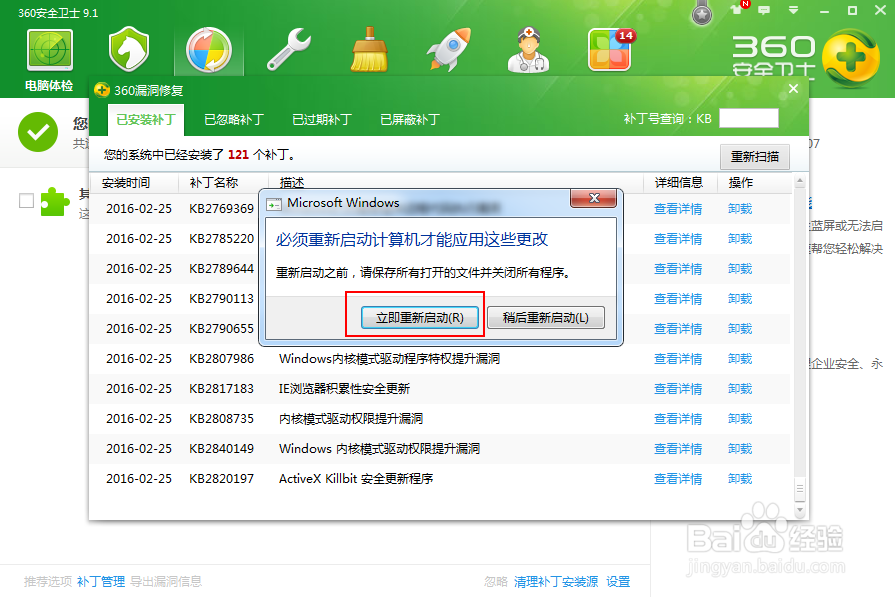Uninstall patch KB2840149
This screenshot has width=895, height=597.
(740, 449)
